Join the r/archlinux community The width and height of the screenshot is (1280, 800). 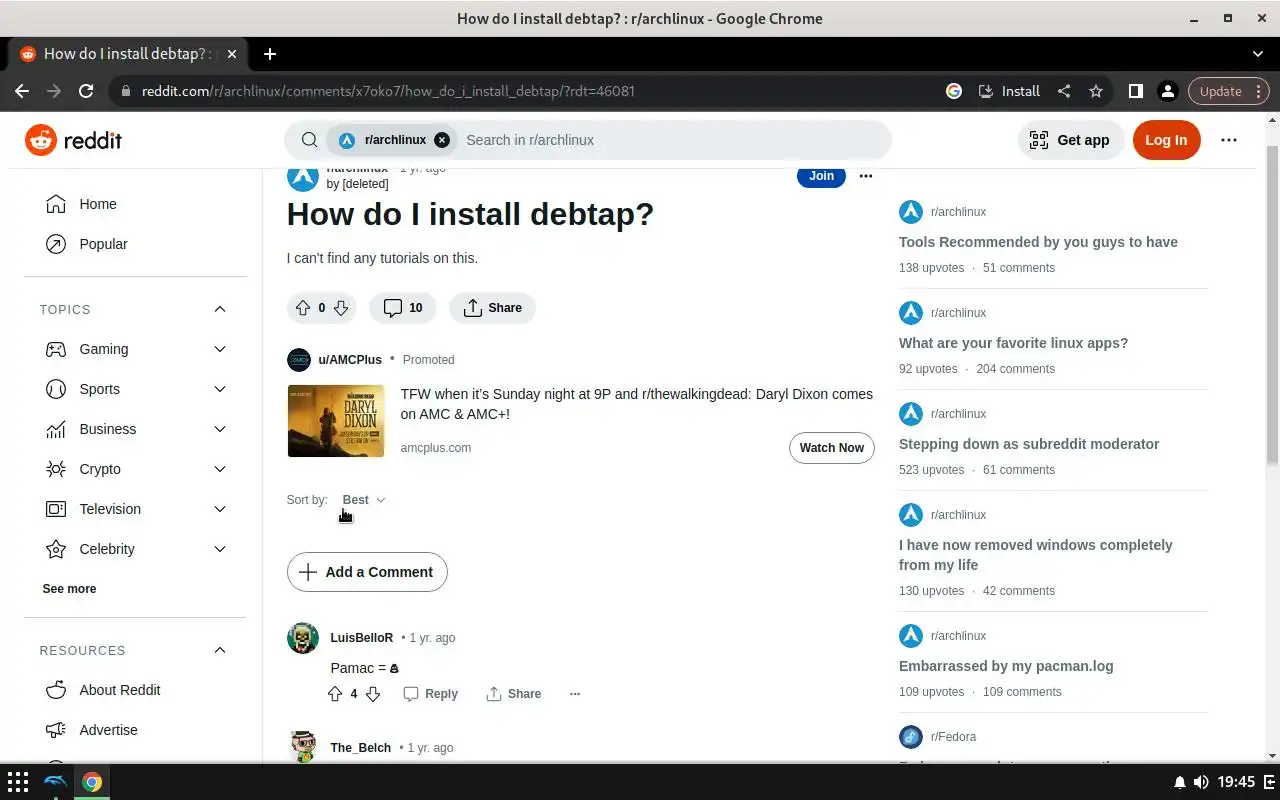[x=821, y=176]
